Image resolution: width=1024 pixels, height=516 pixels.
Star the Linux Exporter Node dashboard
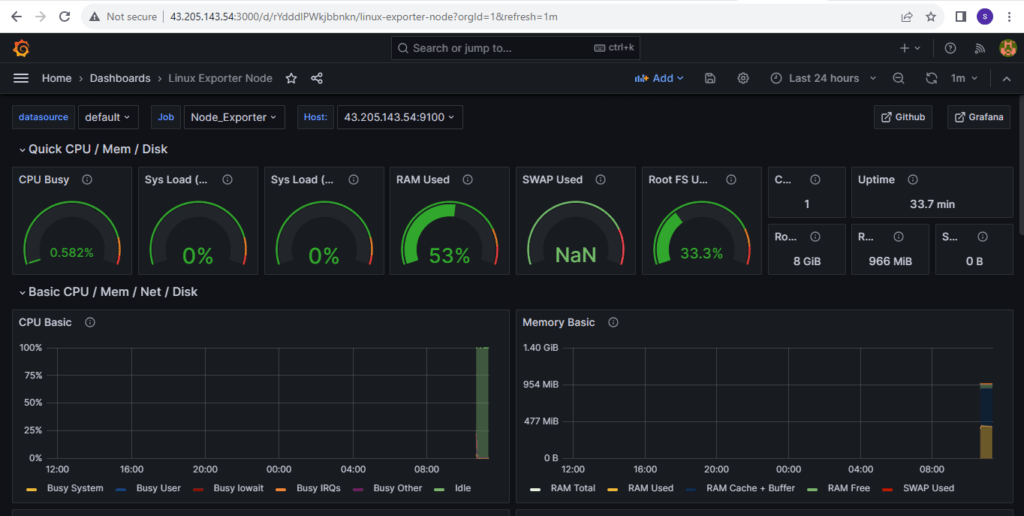pyautogui.click(x=291, y=78)
